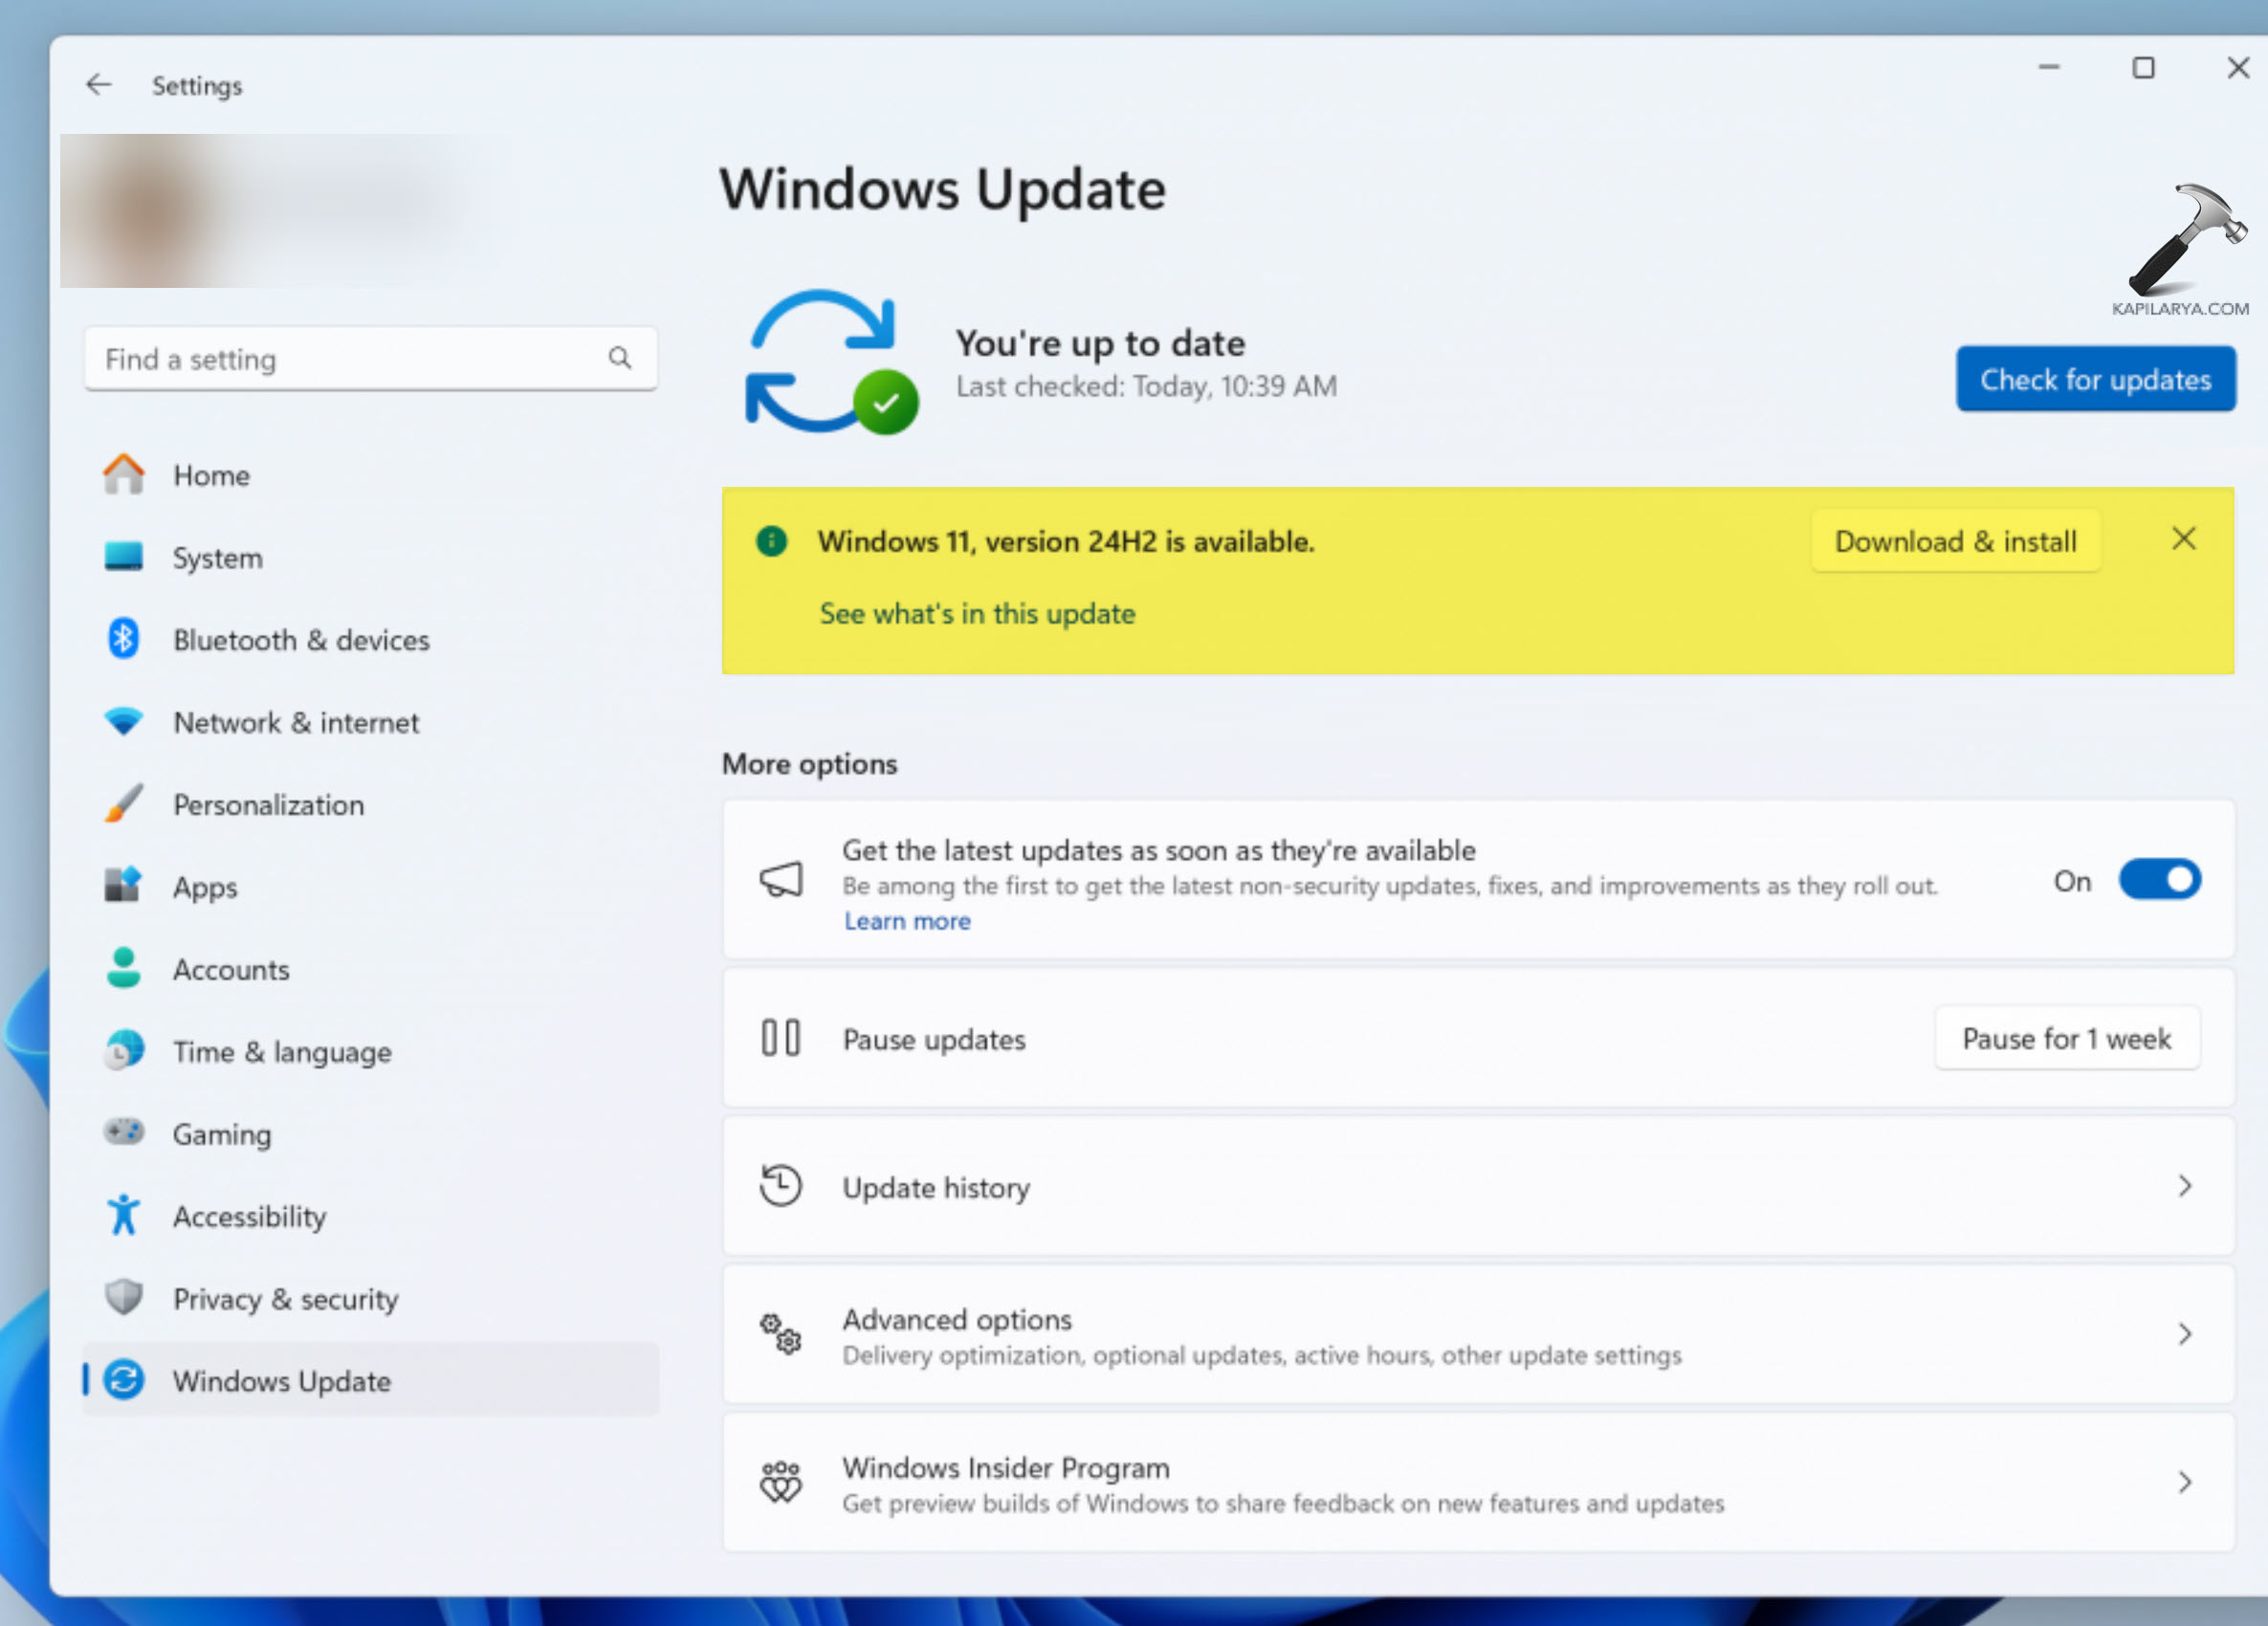Expand the Update history chevron
The width and height of the screenshot is (2268, 1626).
click(2184, 1186)
